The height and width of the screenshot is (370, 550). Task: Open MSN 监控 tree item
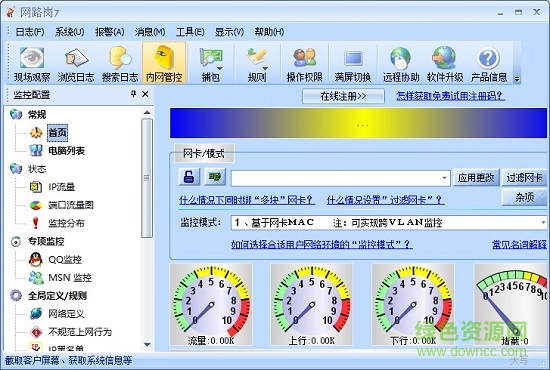pos(70,278)
